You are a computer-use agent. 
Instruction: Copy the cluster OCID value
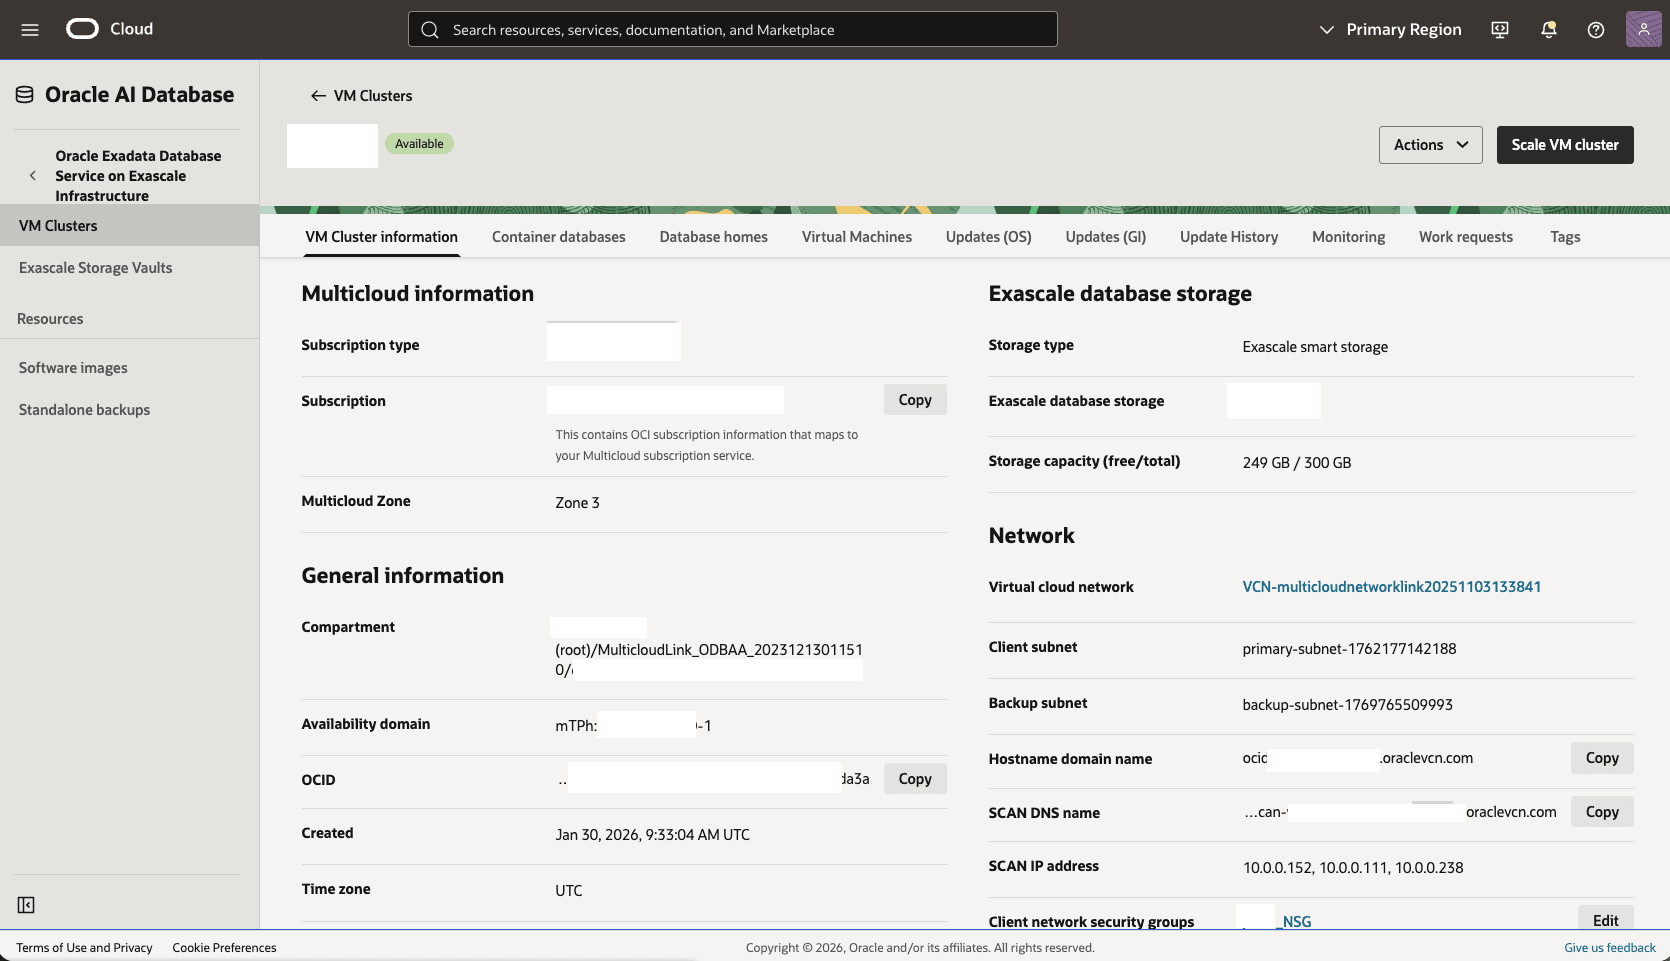pos(914,778)
